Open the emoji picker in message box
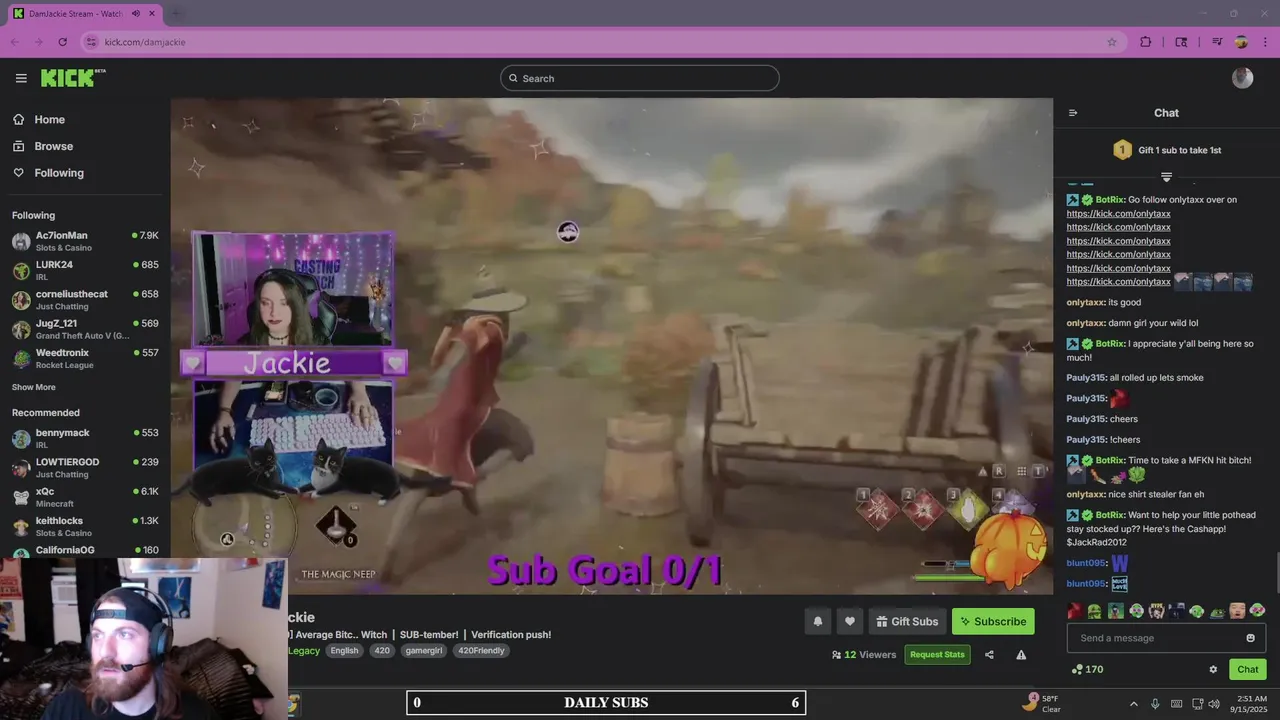This screenshot has height=720, width=1280. click(x=1250, y=638)
